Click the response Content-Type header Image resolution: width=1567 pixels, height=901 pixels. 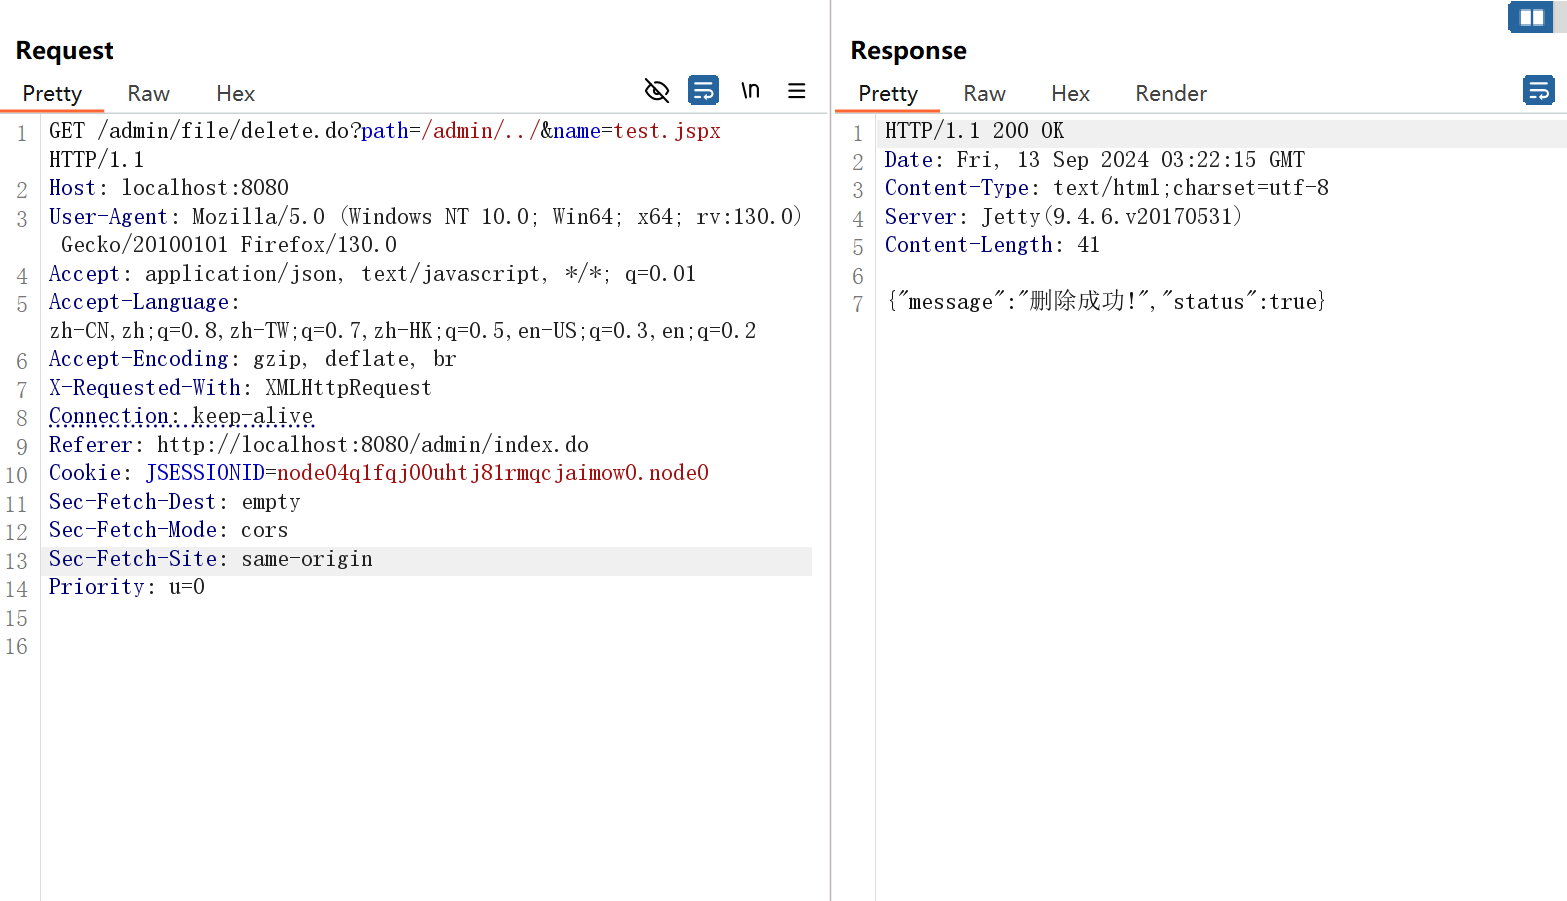[x=1107, y=188]
